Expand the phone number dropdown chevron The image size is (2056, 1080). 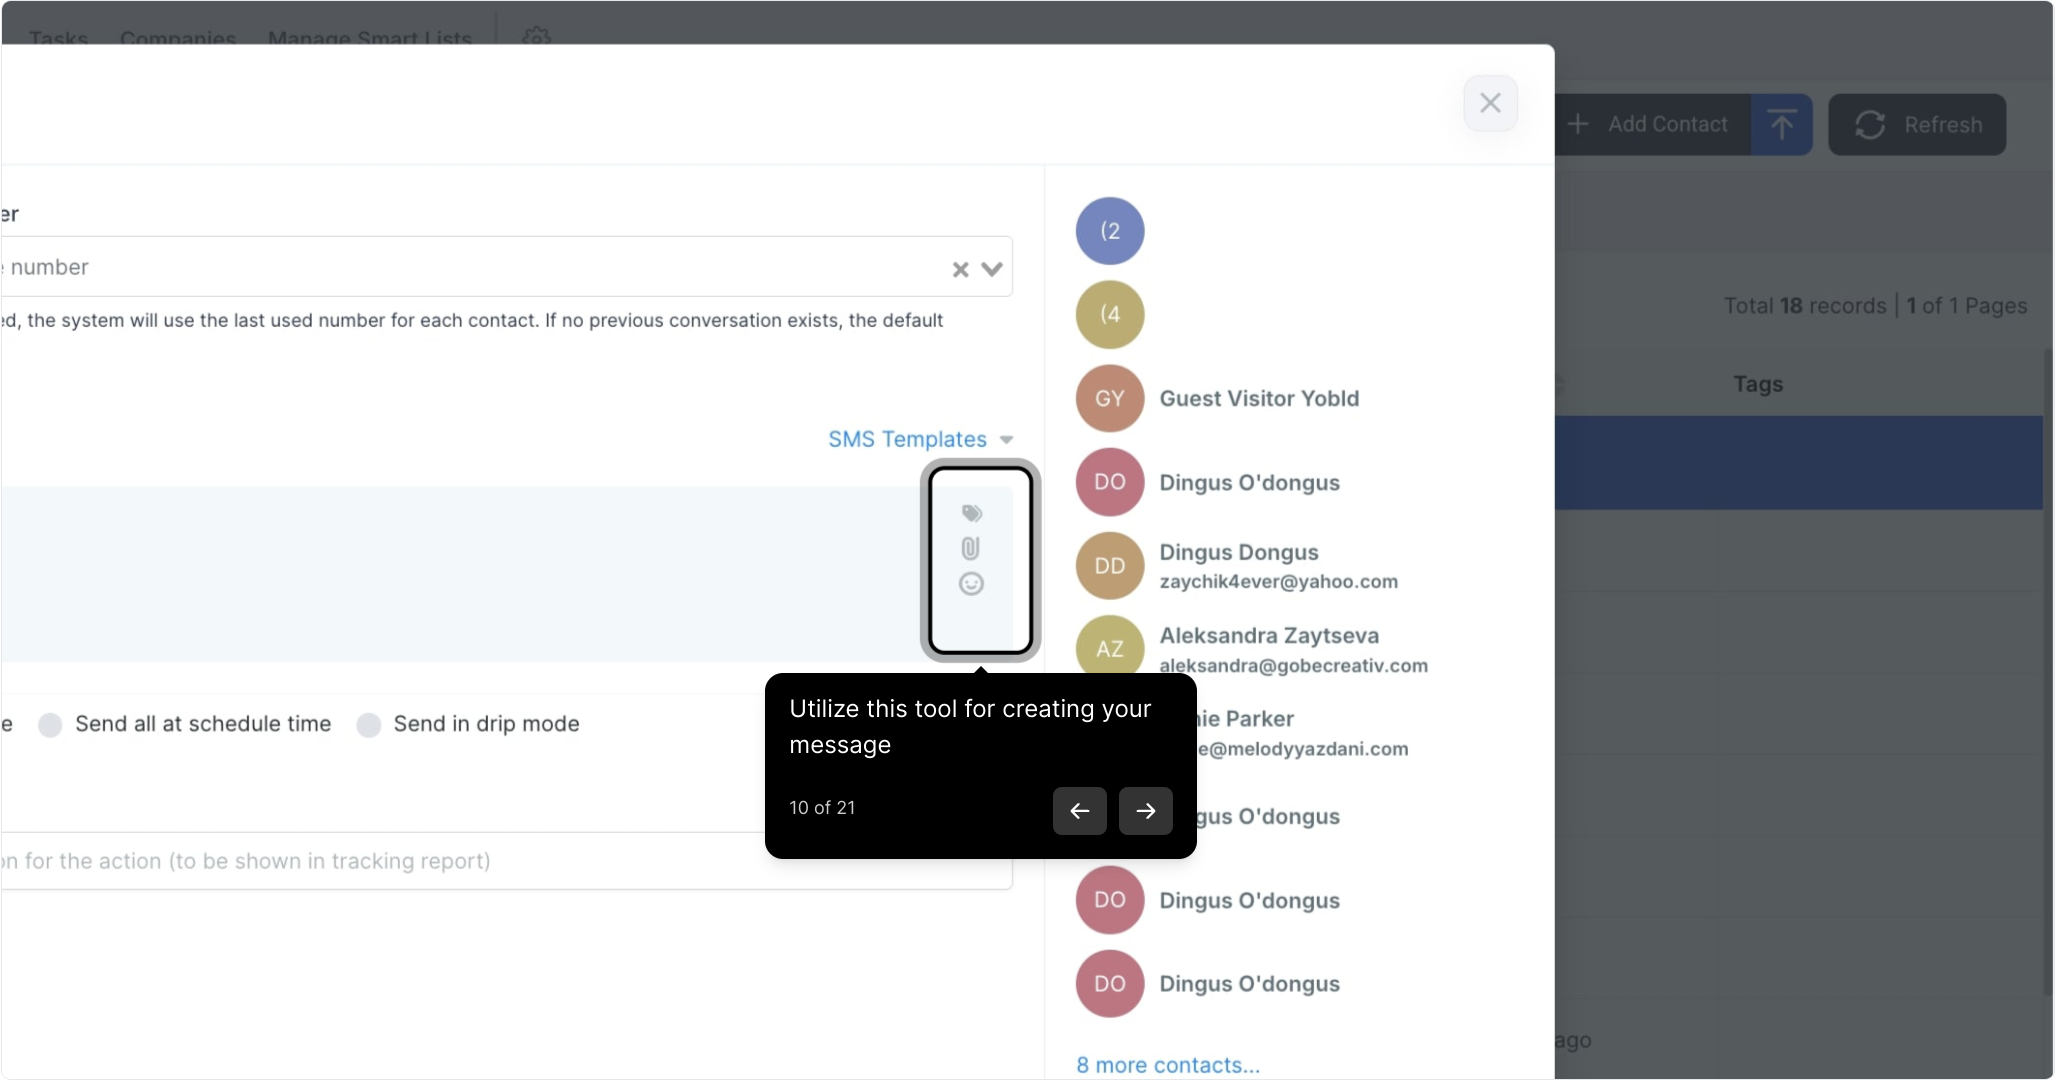991,269
